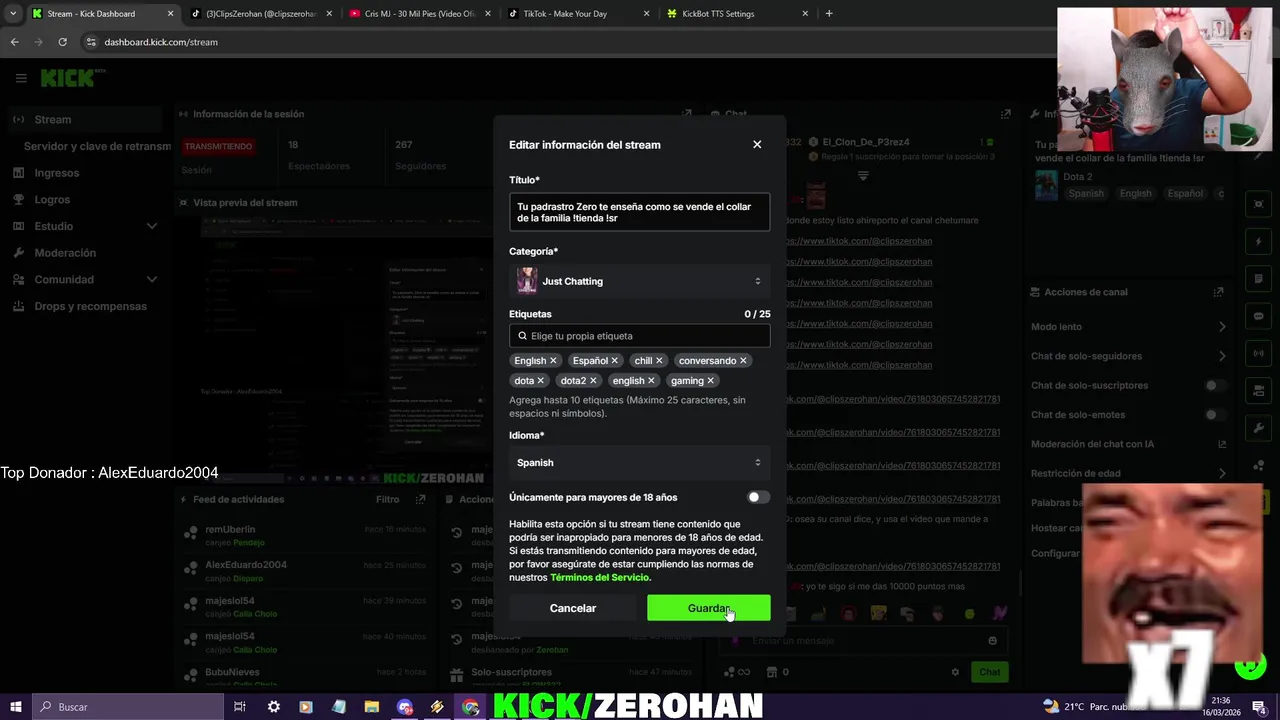Open Filtro in Feed de actividades
This screenshot has height=720, width=1280.
[x=387, y=499]
